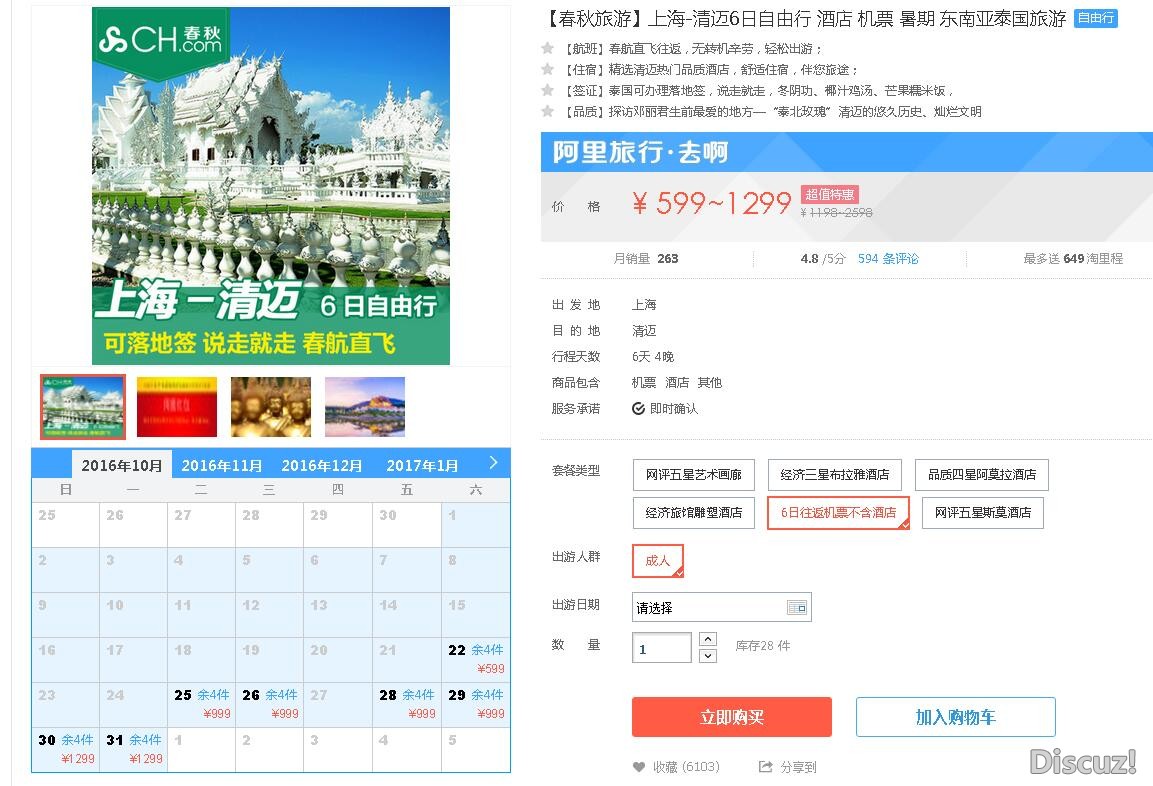Click the ¥599~1299 price text

(x=711, y=204)
